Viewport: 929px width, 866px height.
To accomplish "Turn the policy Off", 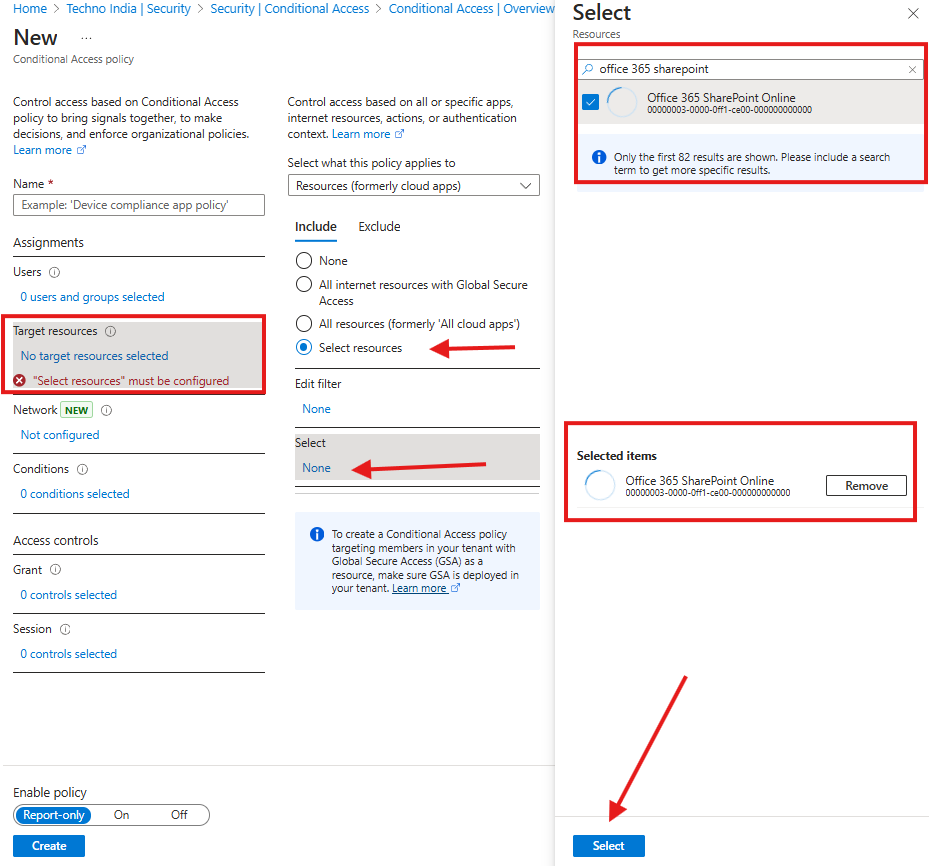I will (179, 815).
